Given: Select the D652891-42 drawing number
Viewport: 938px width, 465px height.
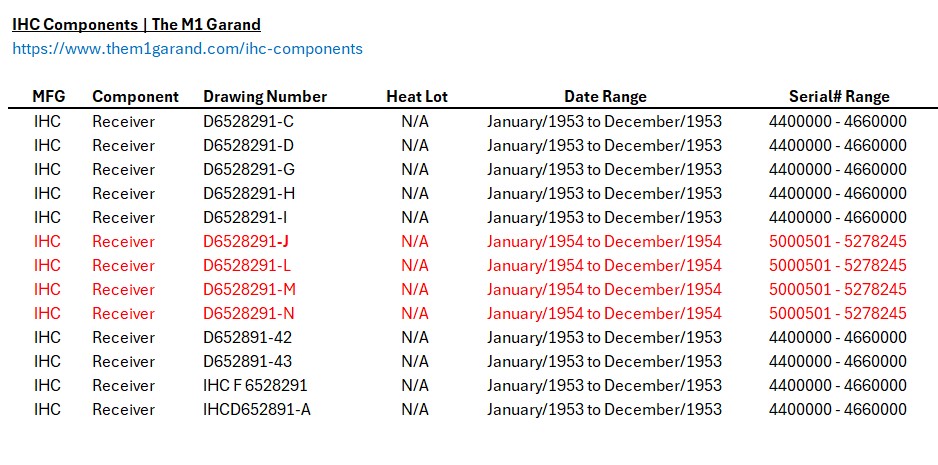Looking at the screenshot, I should point(248,337).
